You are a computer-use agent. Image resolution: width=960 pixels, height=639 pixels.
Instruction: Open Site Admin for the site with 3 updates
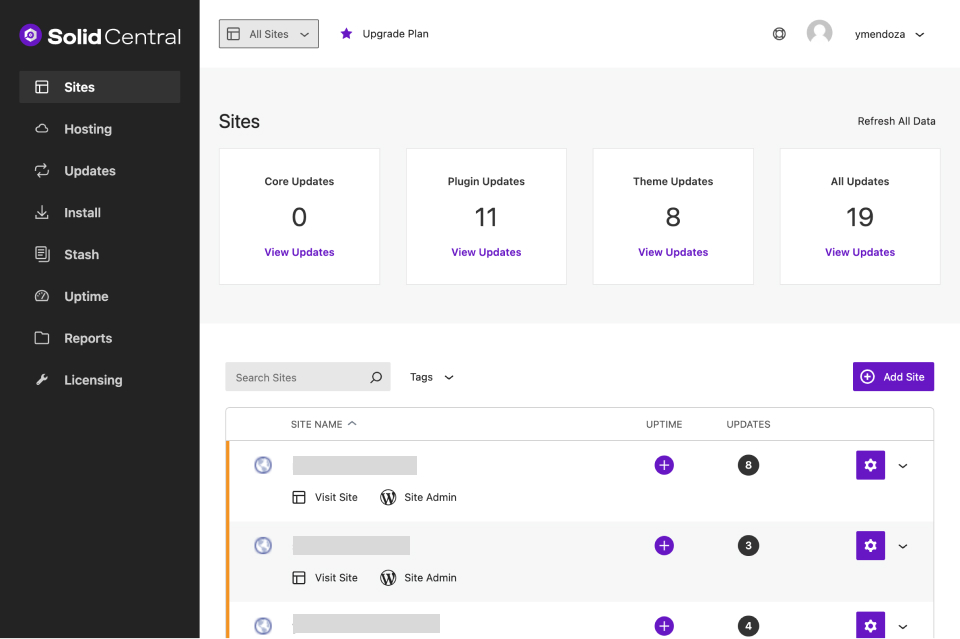coord(419,578)
